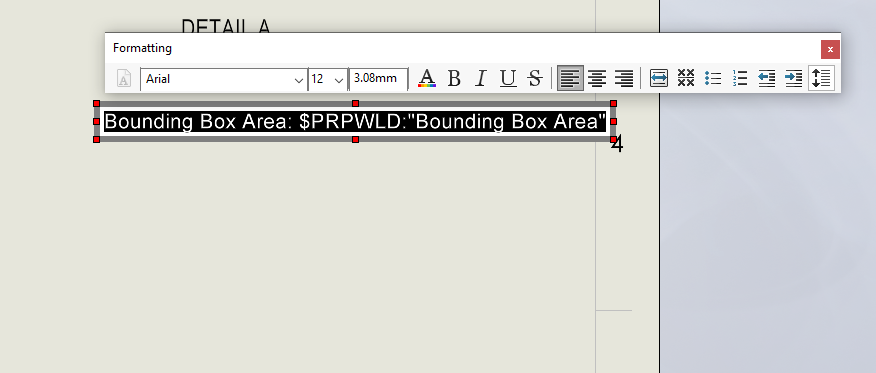Select Left Align icon

pos(570,78)
